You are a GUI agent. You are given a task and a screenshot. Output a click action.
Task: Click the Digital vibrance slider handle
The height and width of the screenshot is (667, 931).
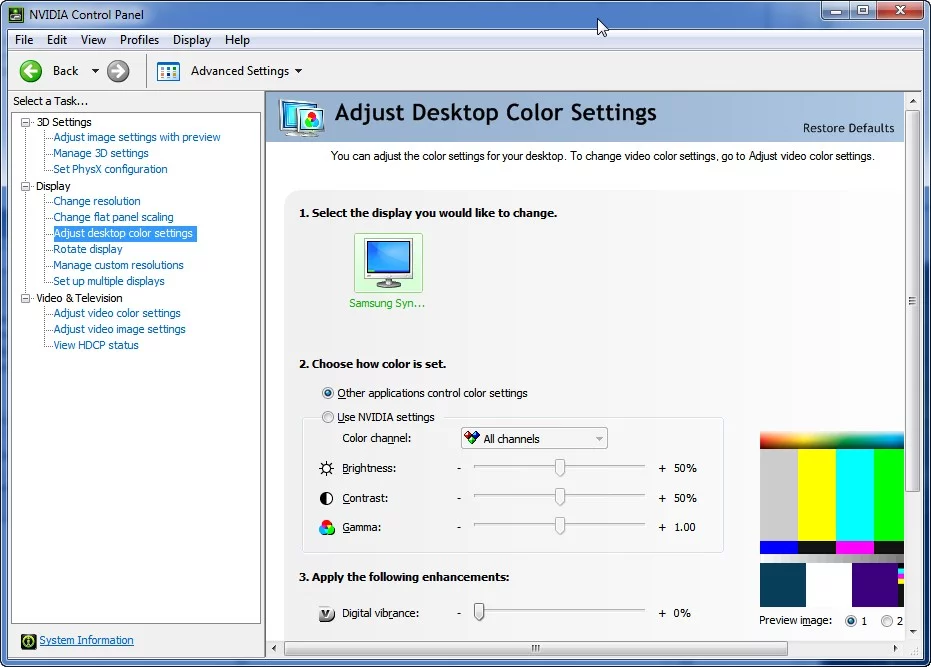coord(479,612)
